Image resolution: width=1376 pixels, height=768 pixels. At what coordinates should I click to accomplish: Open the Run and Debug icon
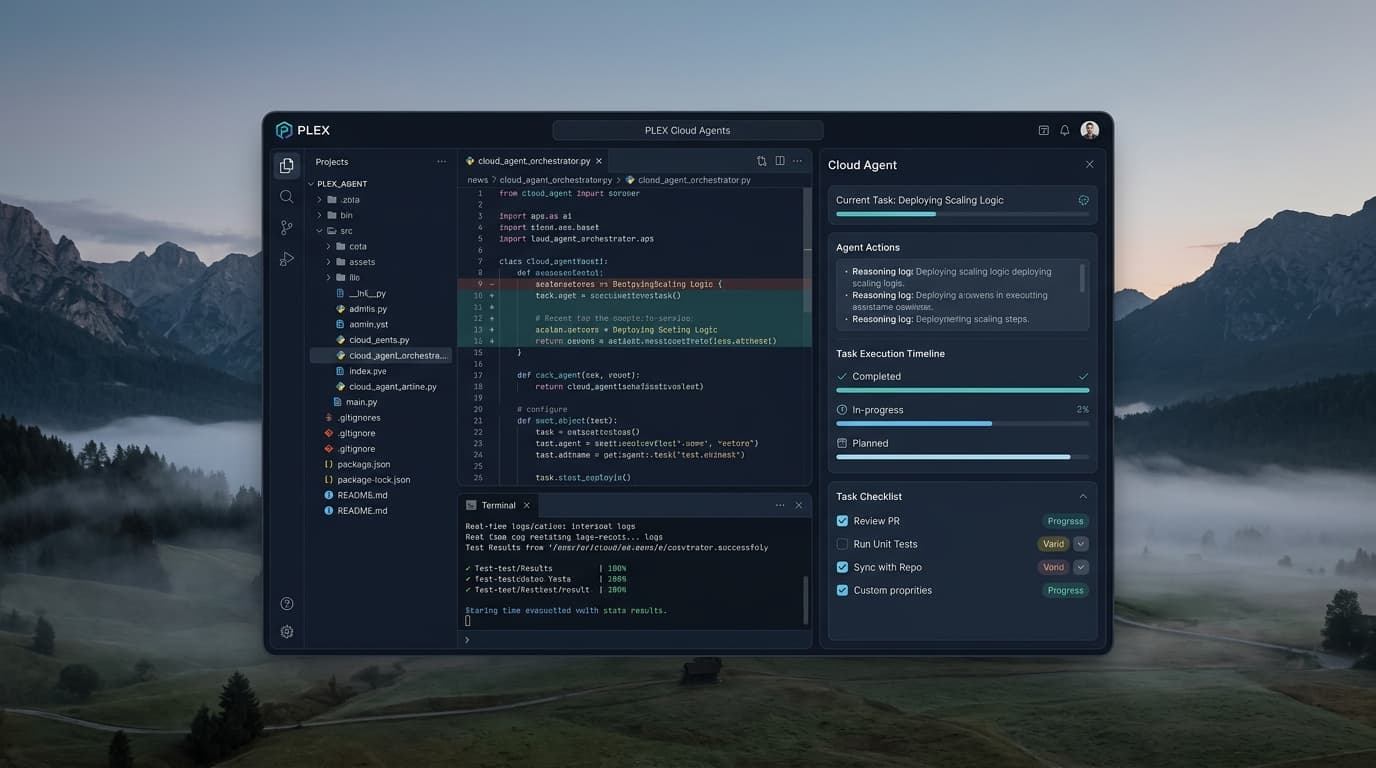point(287,259)
